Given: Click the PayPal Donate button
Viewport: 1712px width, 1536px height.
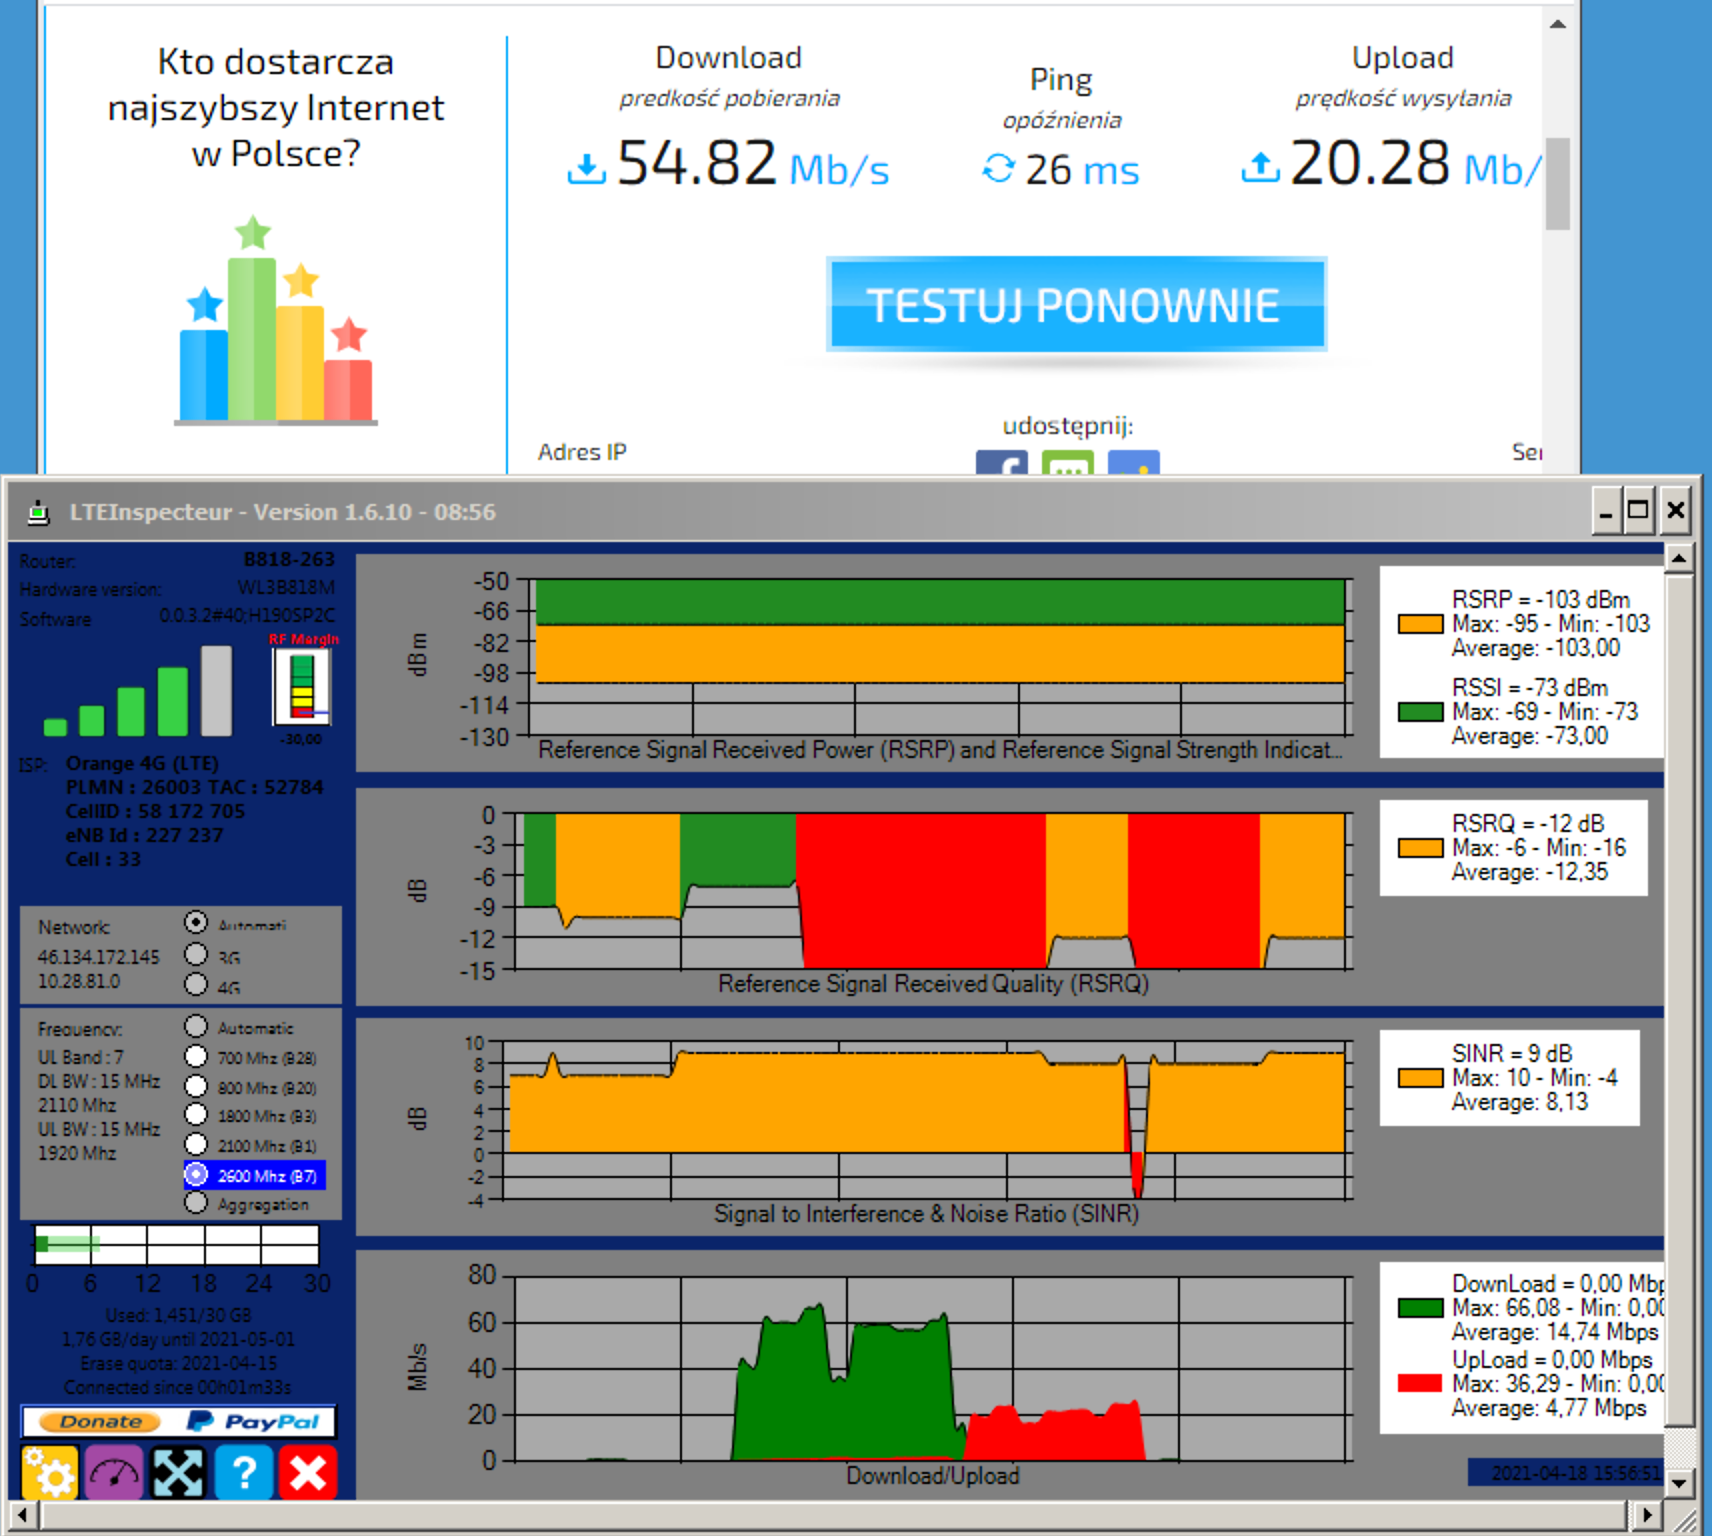Looking at the screenshot, I should pos(178,1421).
